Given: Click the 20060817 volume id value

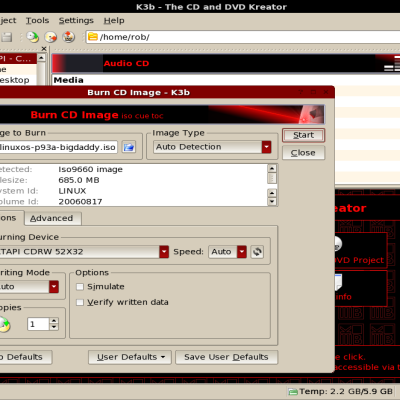Looking at the screenshot, I should (80, 201).
